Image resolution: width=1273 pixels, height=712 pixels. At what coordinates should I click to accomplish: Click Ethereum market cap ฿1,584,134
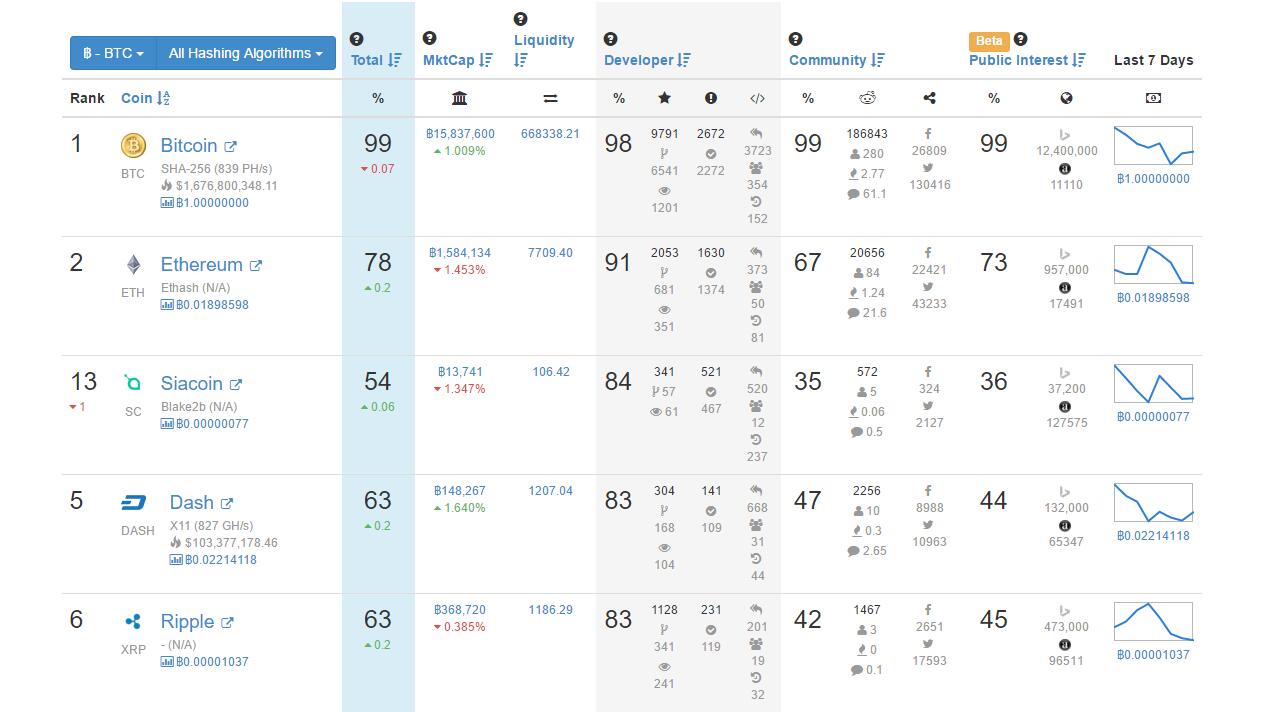460,253
